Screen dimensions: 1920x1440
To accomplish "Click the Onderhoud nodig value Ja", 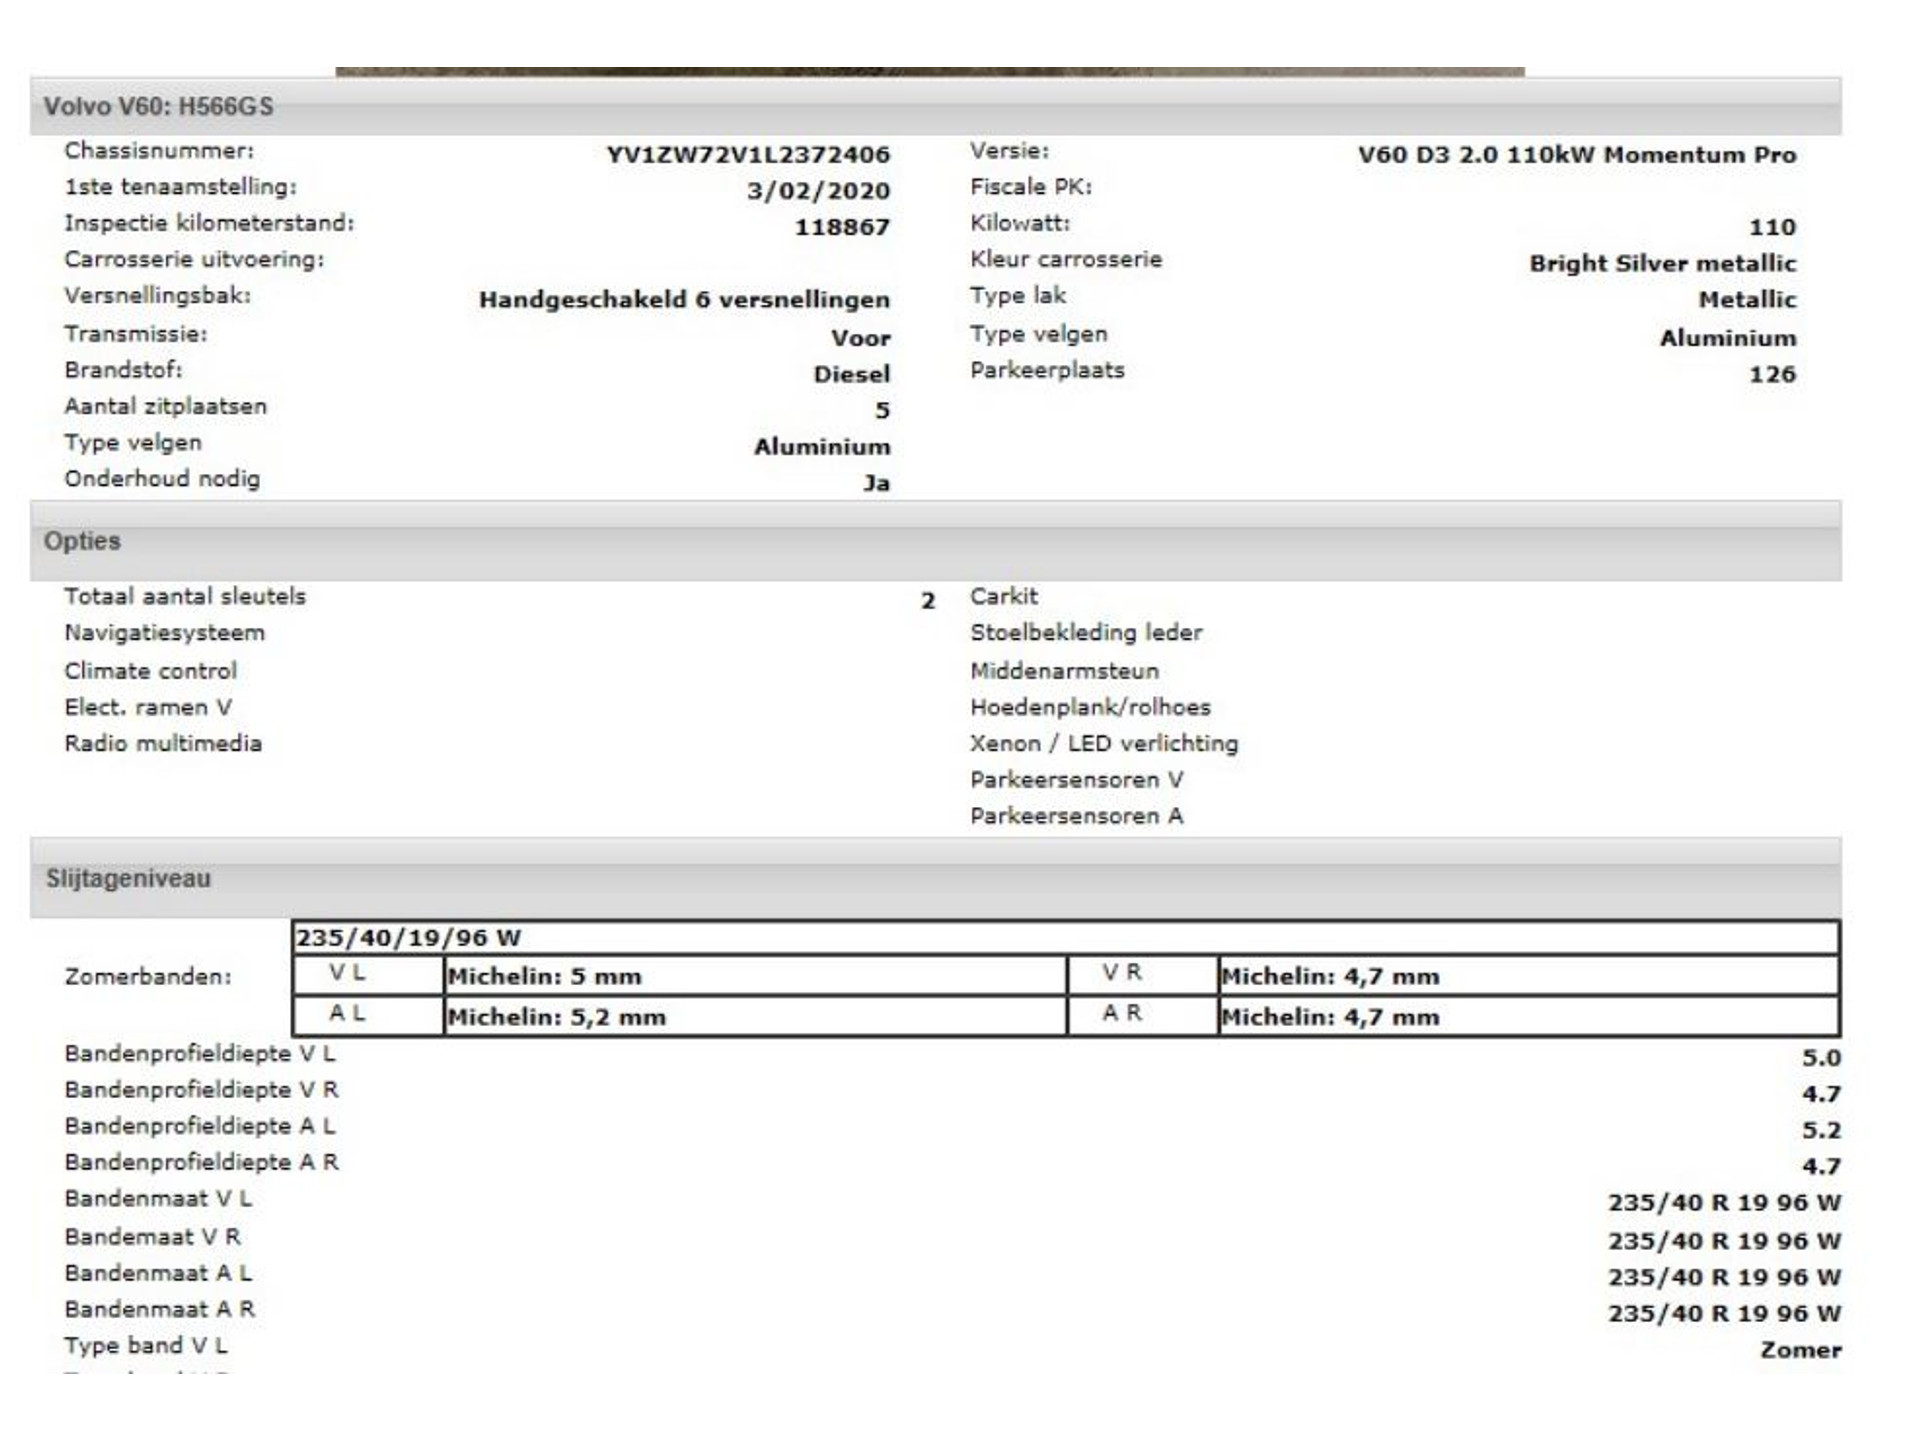I will (876, 483).
